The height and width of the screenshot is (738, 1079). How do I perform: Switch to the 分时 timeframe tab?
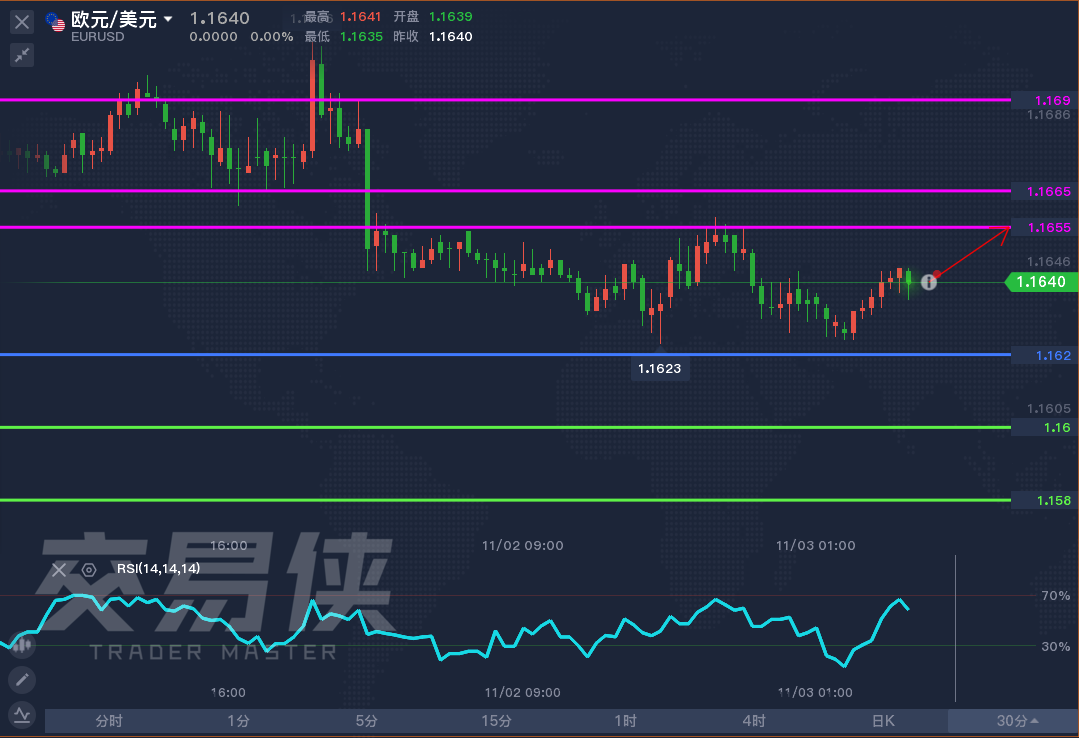(x=109, y=721)
